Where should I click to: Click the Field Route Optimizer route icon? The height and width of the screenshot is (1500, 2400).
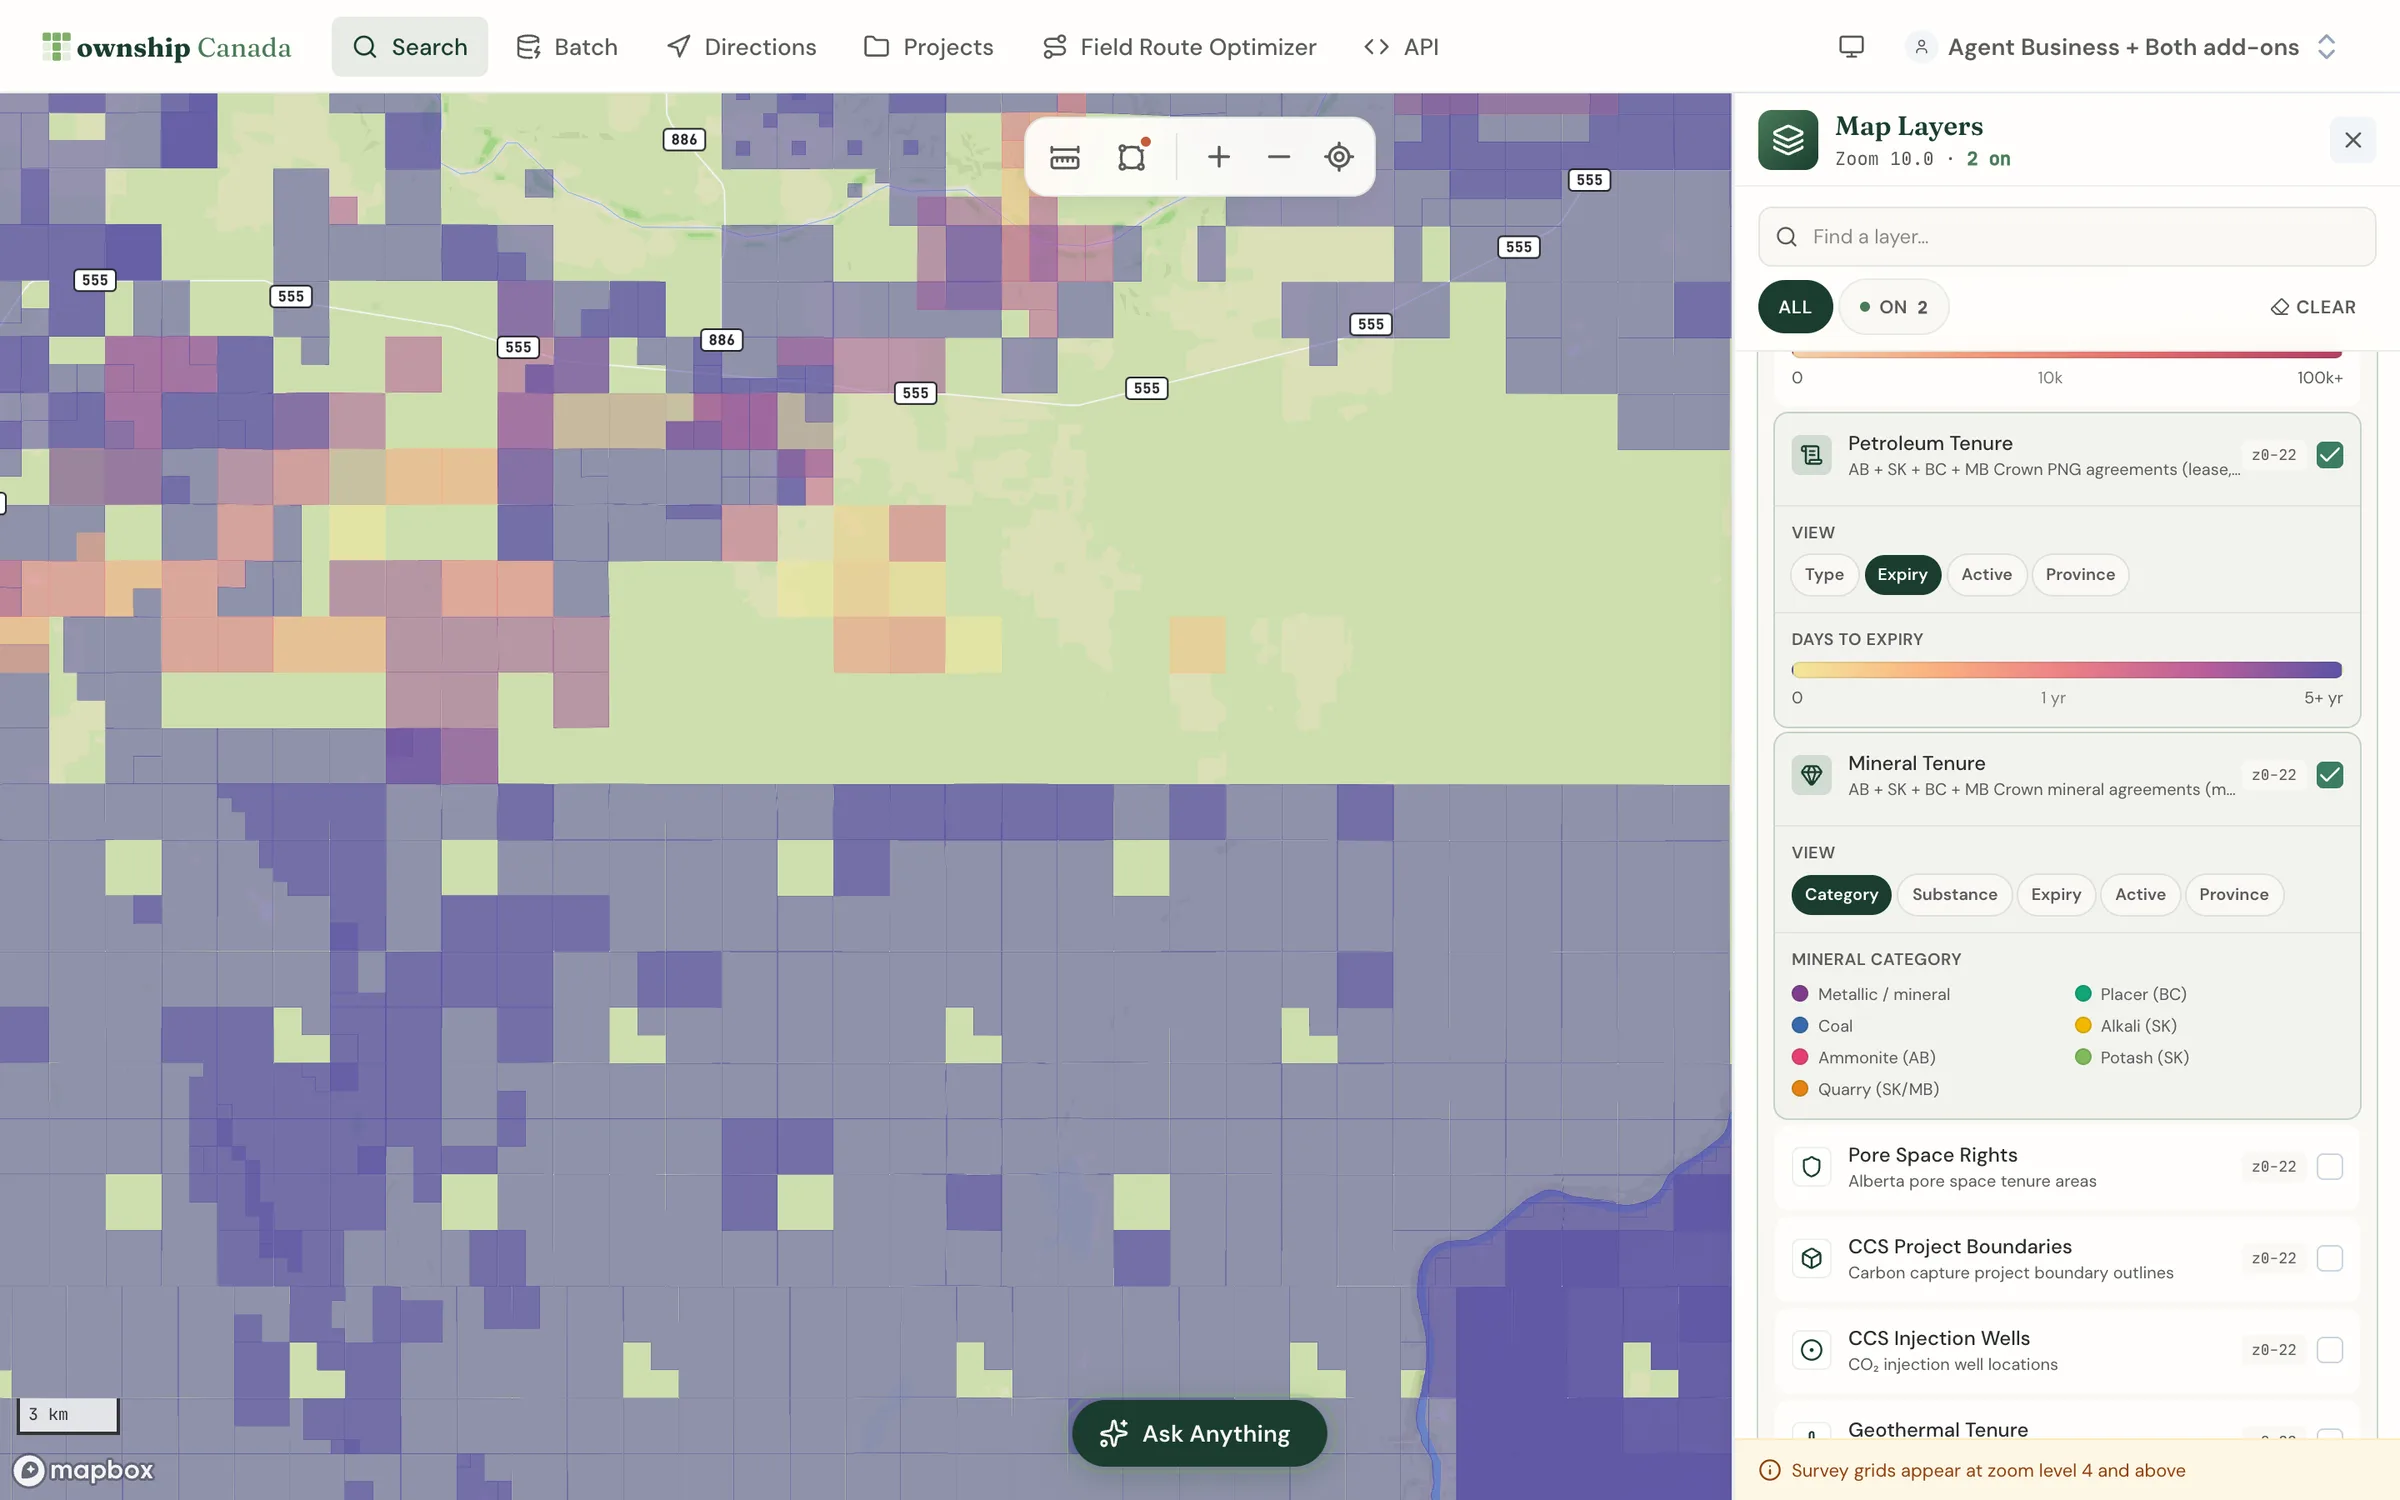(1054, 47)
